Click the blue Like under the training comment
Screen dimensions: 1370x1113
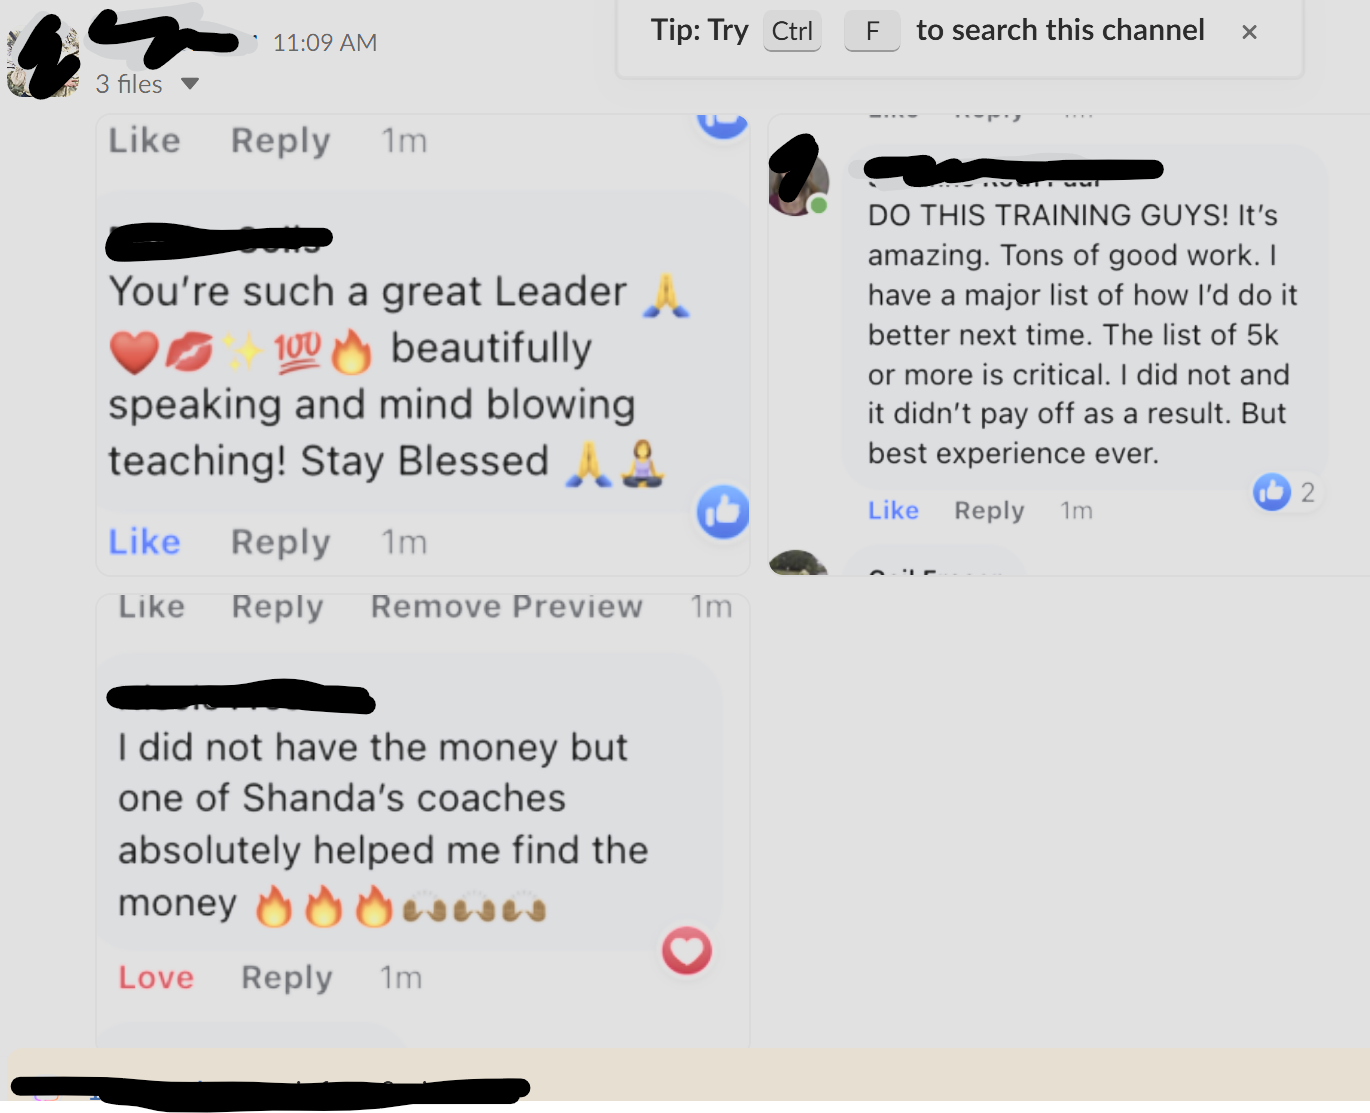(x=893, y=510)
